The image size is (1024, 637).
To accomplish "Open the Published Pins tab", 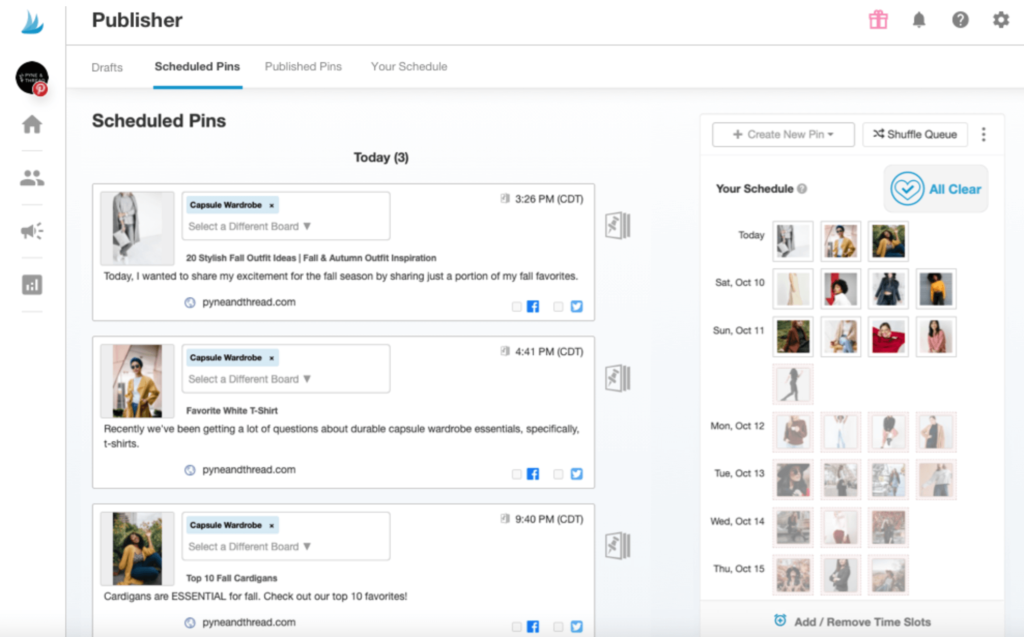I will (x=303, y=67).
